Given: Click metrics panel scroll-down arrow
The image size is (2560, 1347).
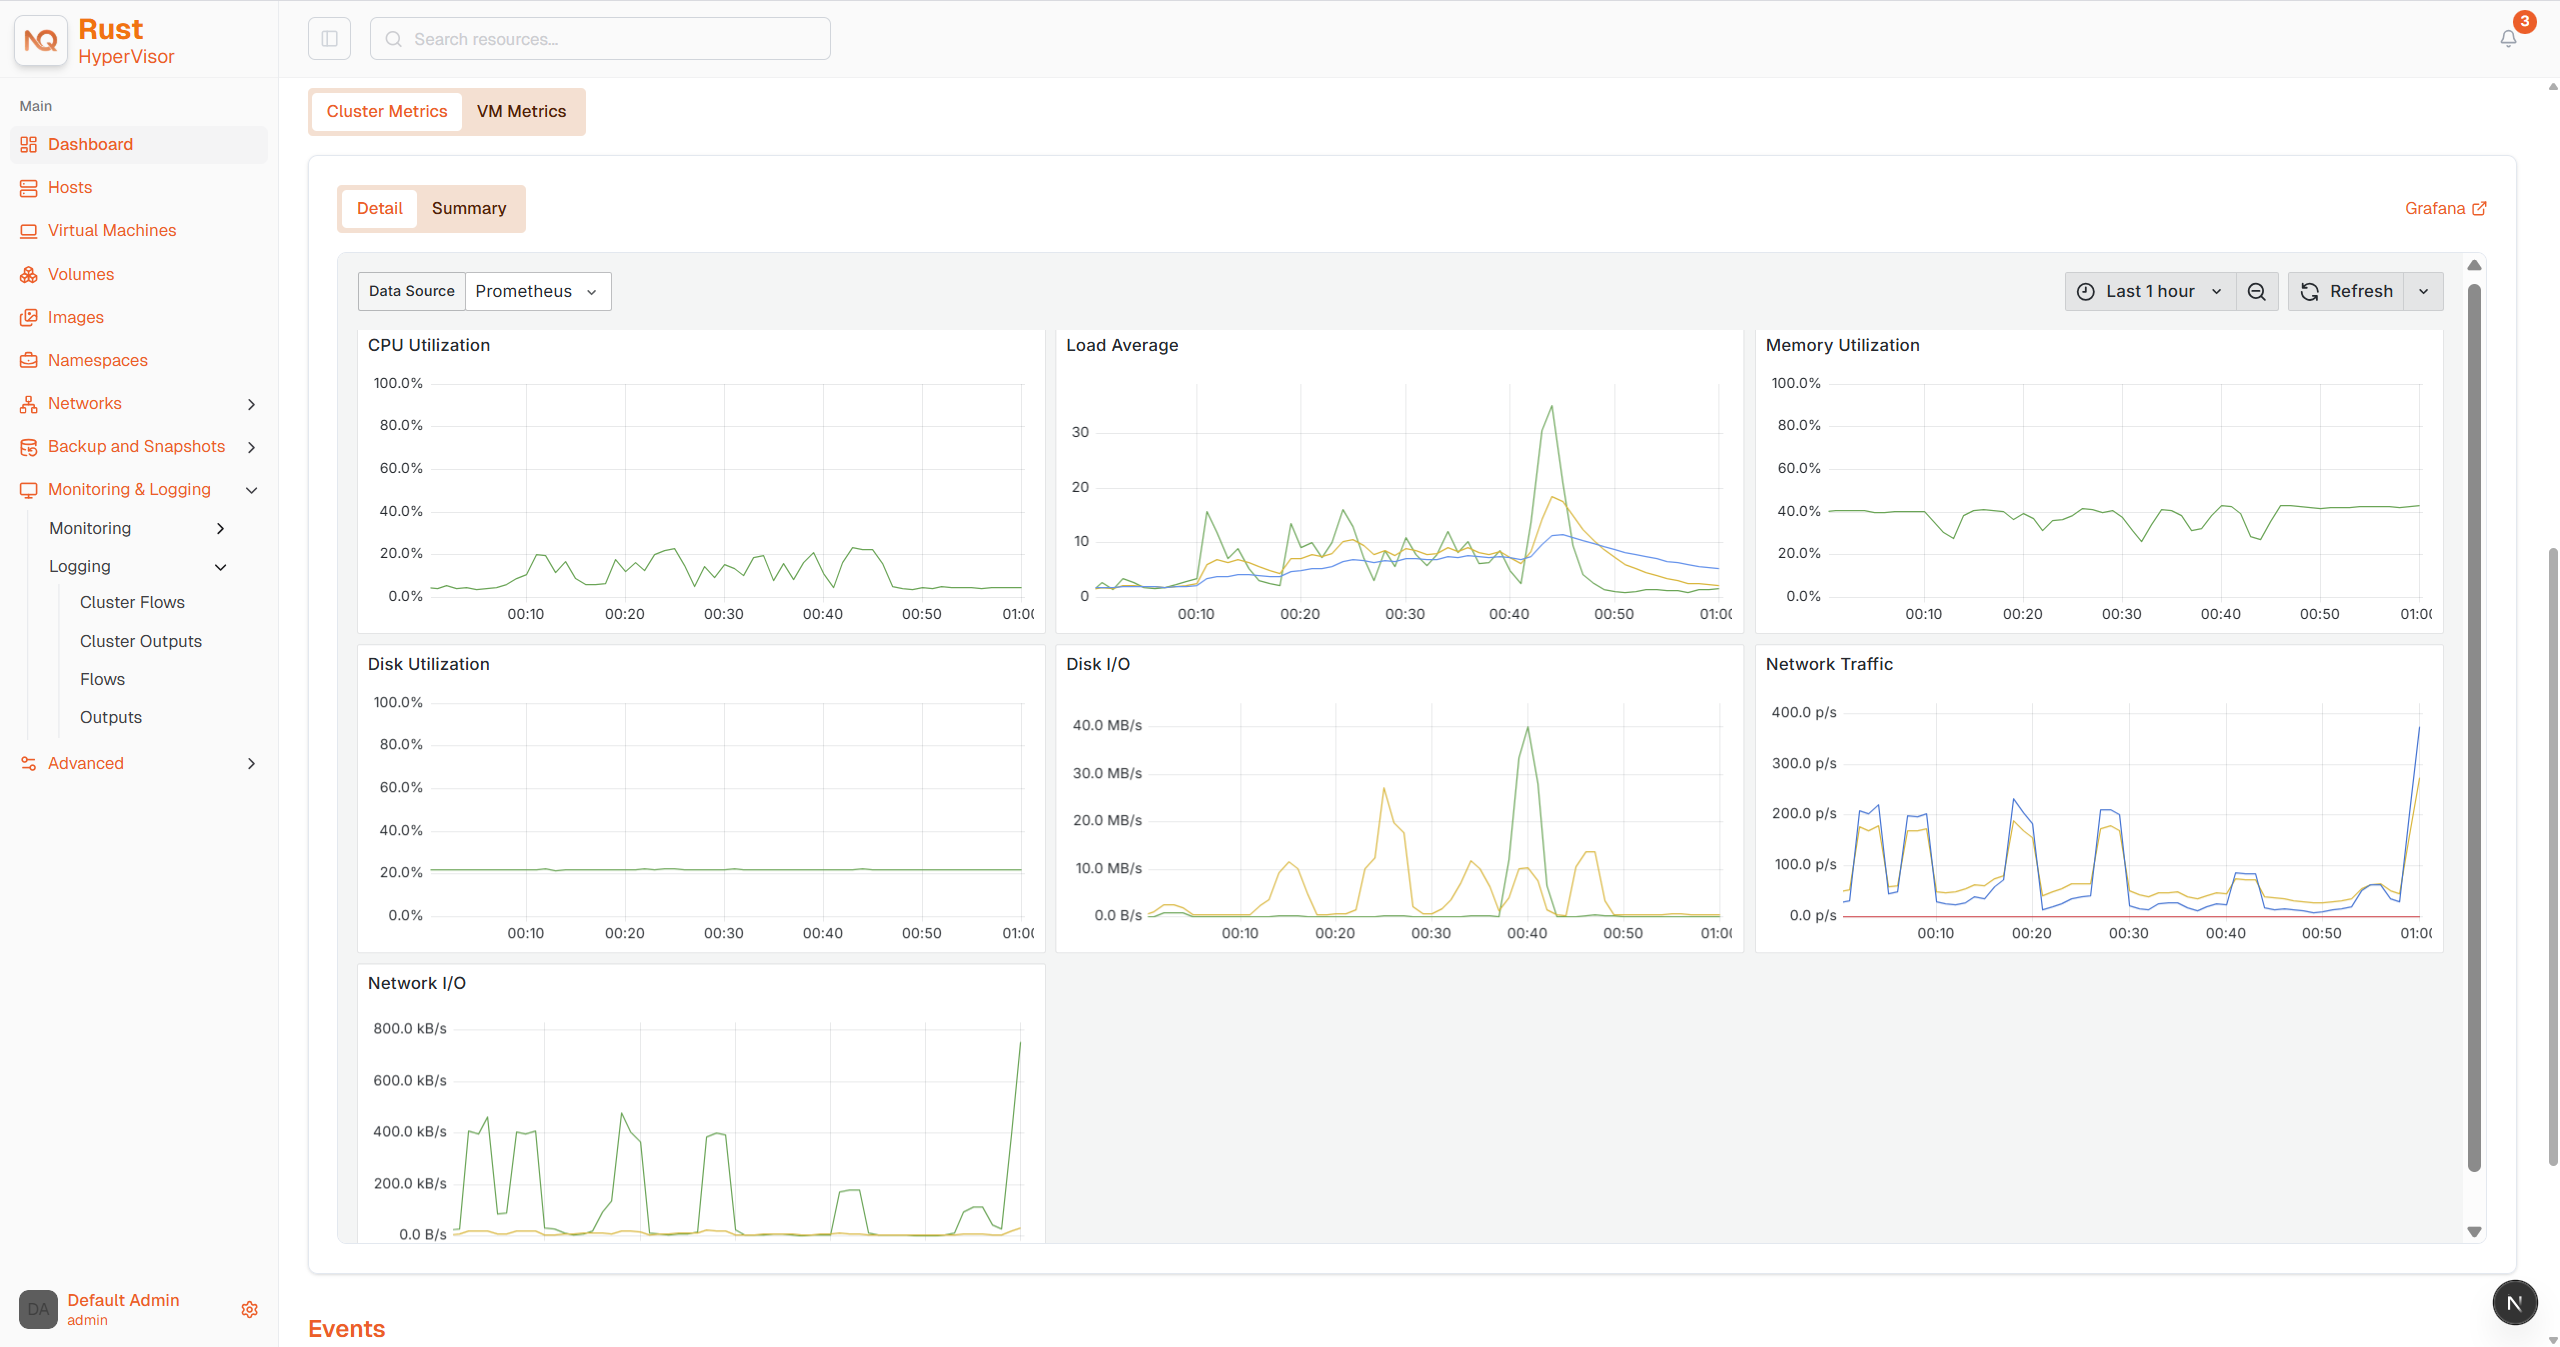Looking at the screenshot, I should 2474,1232.
